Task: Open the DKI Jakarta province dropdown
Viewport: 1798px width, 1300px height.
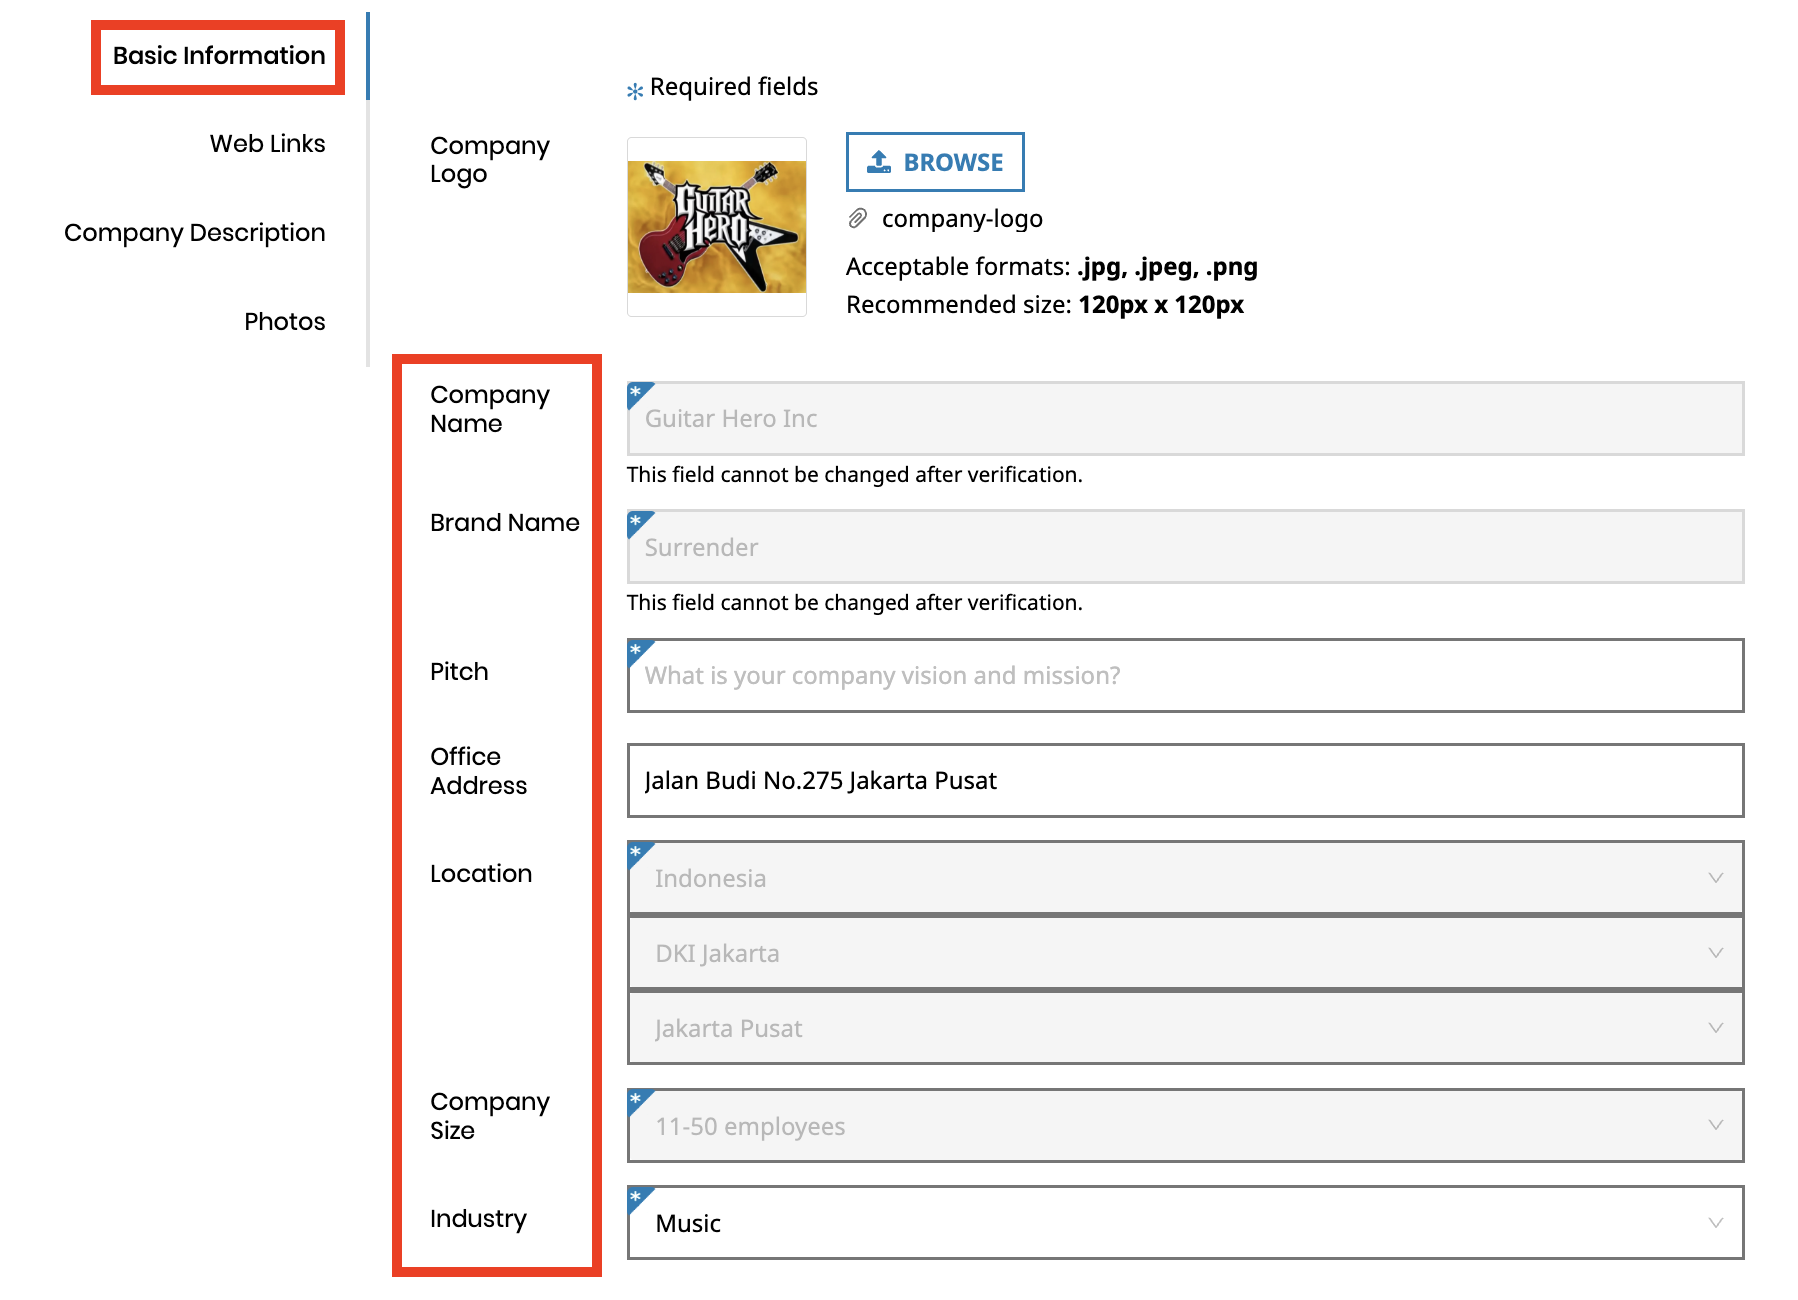Action: (x=1185, y=953)
